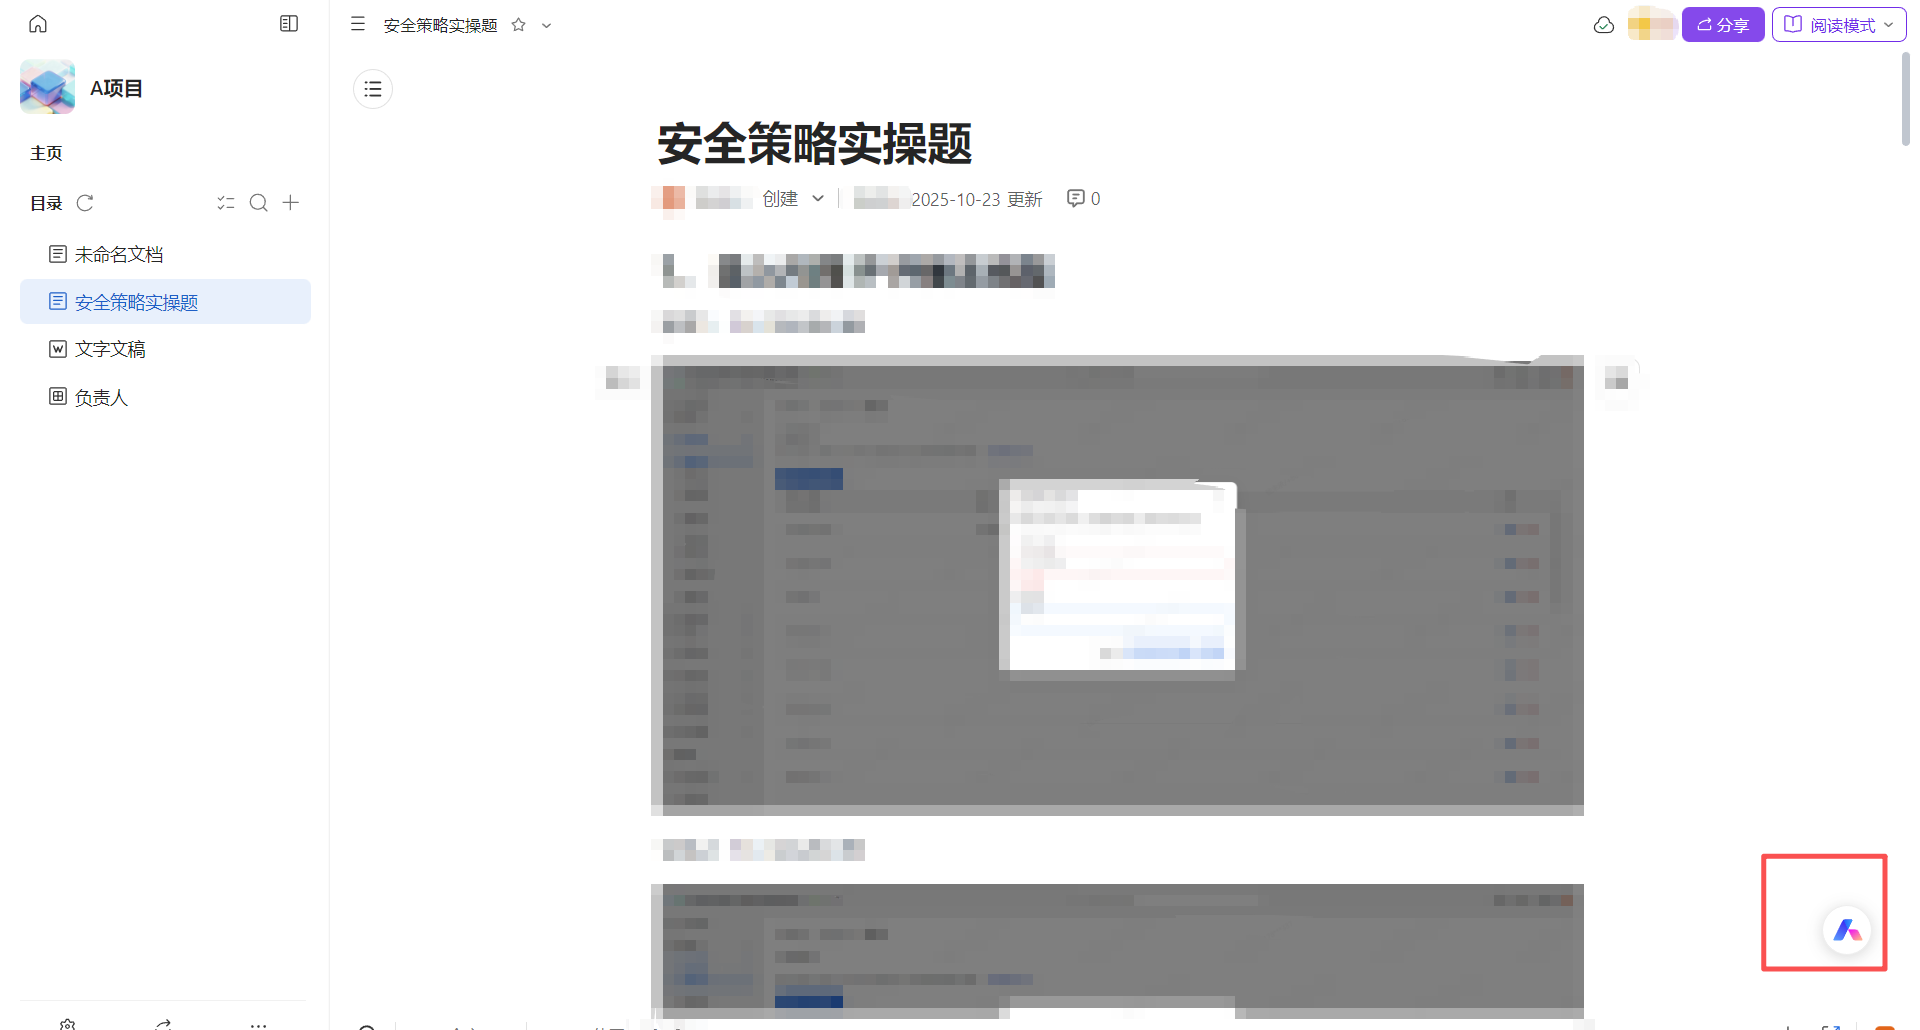Open the settings gear in the sidebar footer
This screenshot has height=1030, width=1920.
coord(68,1024)
